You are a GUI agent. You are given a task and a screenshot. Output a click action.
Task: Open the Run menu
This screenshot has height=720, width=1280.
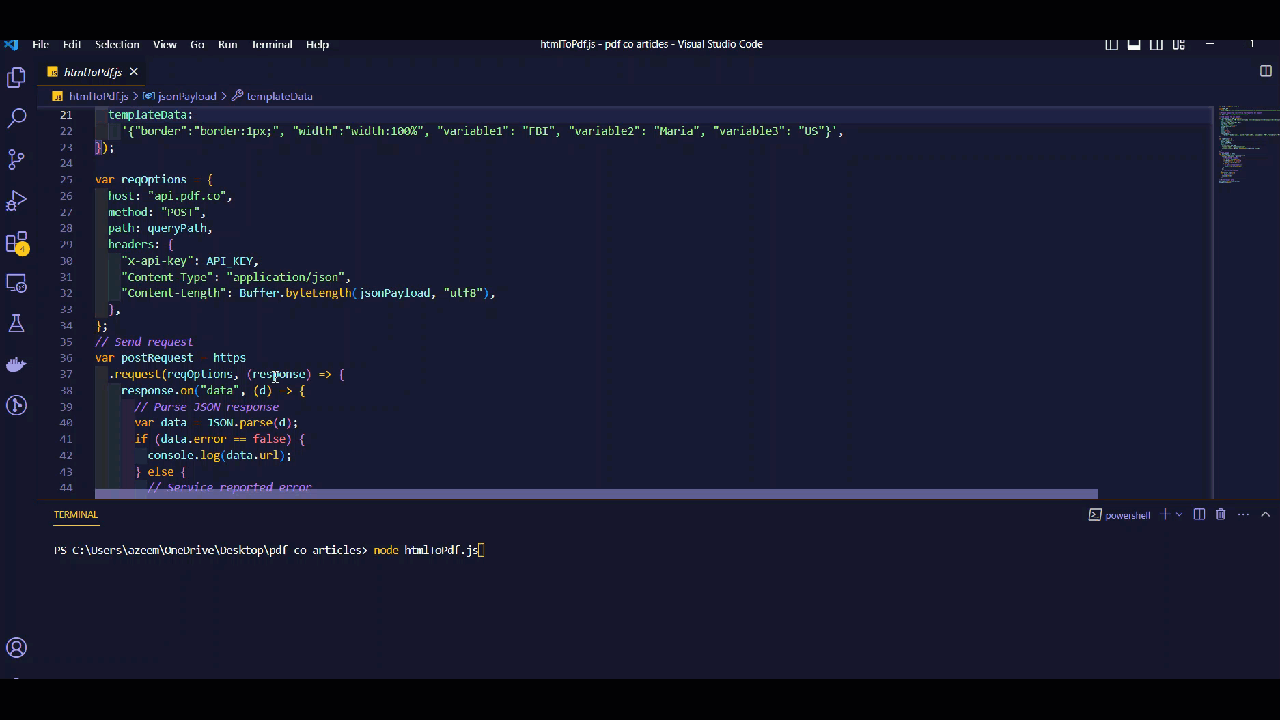pos(228,44)
